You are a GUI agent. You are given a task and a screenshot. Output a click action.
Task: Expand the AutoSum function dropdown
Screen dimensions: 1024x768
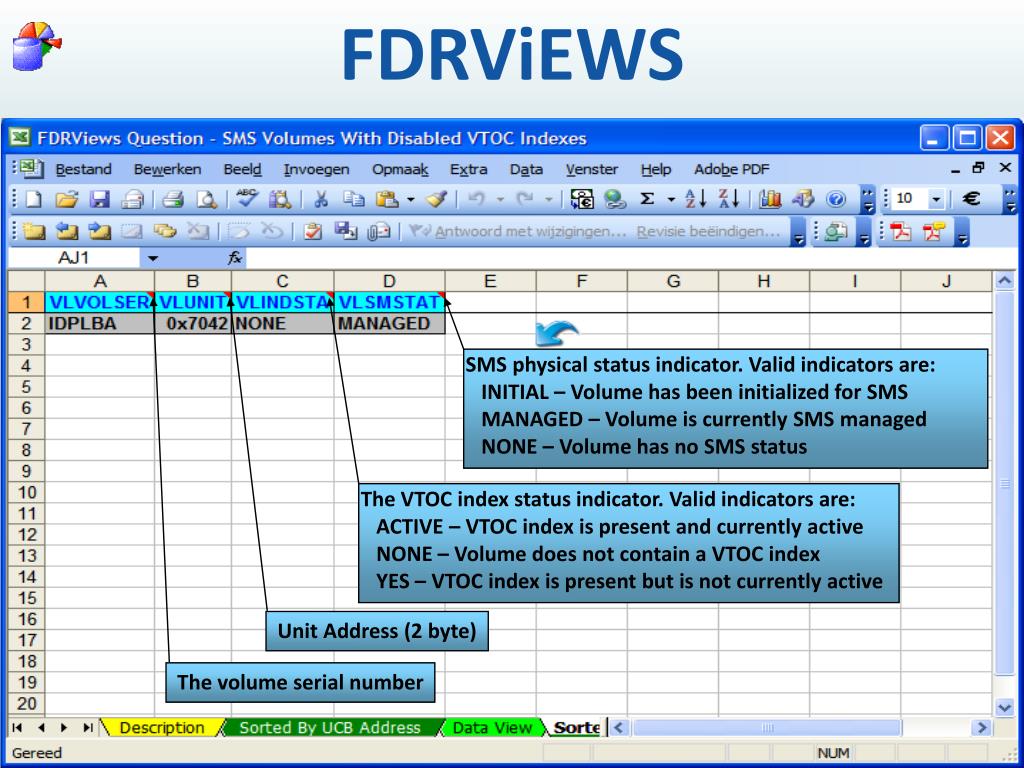click(671, 199)
